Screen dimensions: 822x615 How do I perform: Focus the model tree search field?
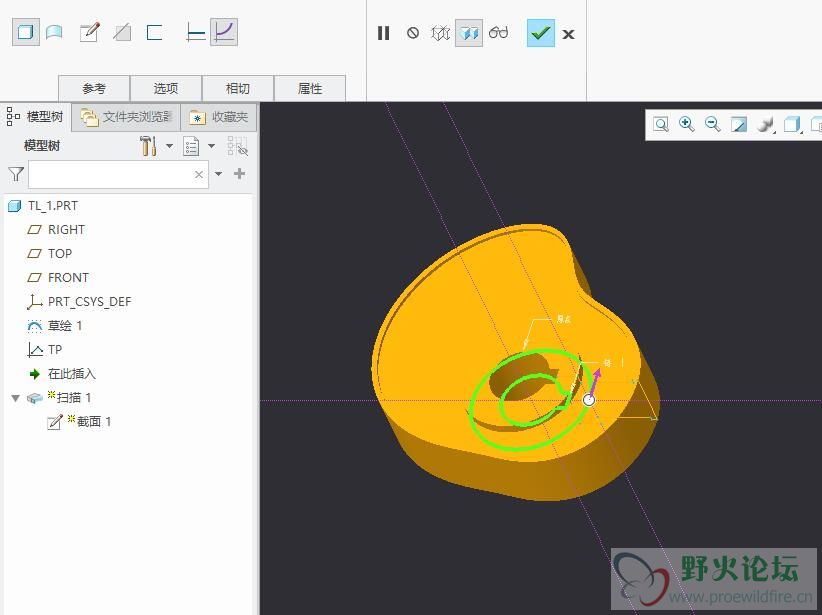(x=118, y=175)
